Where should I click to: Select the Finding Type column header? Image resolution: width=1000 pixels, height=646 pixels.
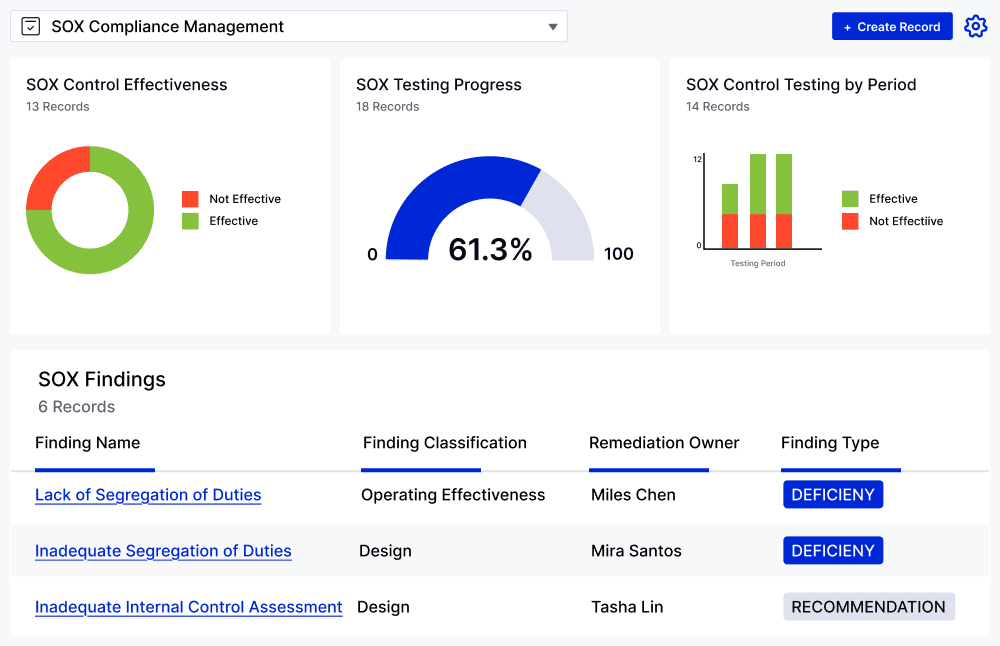(x=830, y=443)
